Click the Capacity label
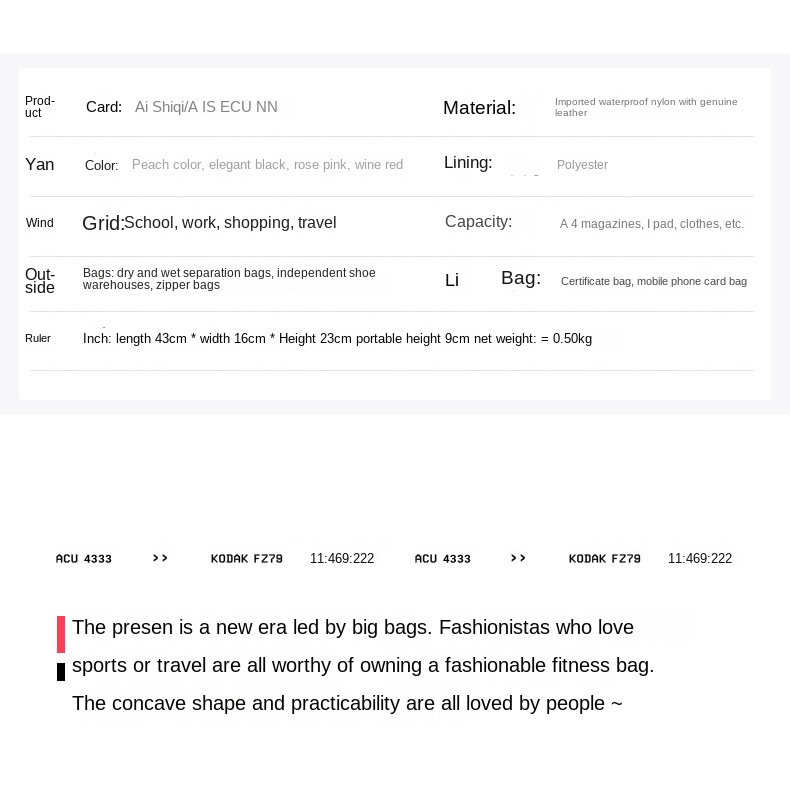The width and height of the screenshot is (790, 786). [x=478, y=221]
